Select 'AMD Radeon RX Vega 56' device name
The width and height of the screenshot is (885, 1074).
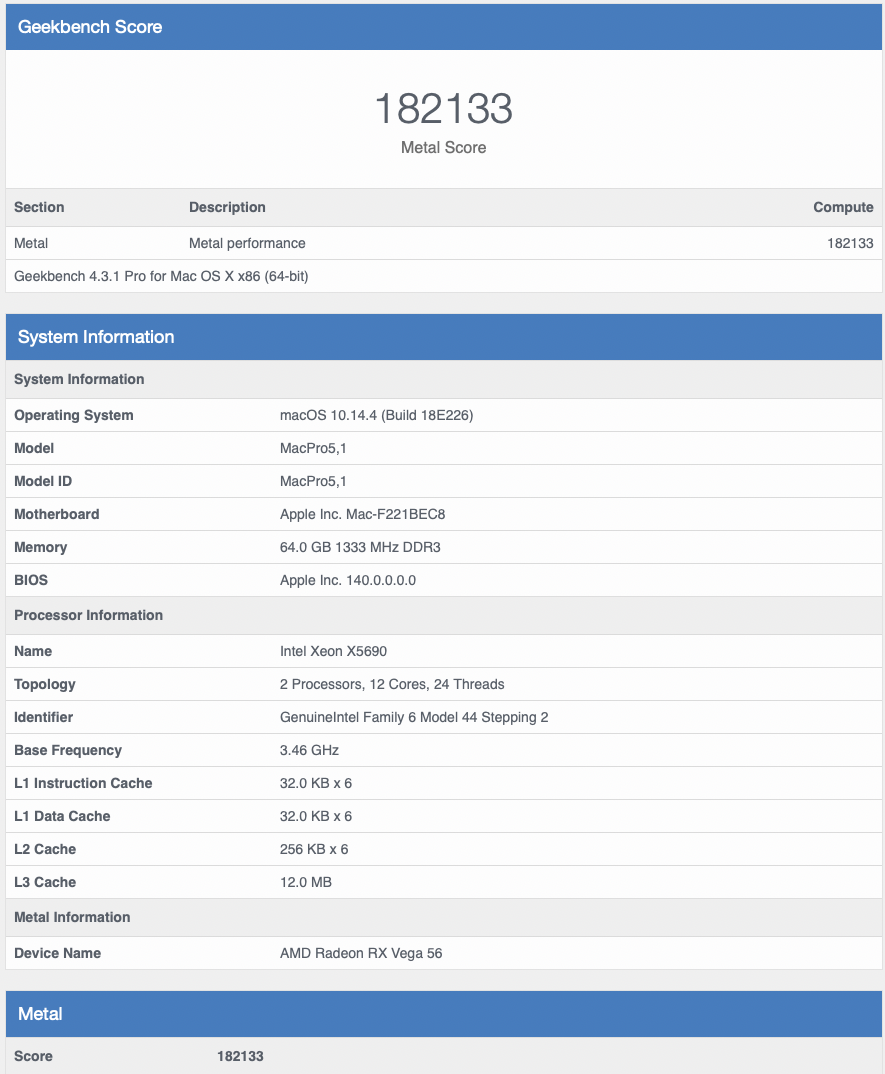(361, 953)
